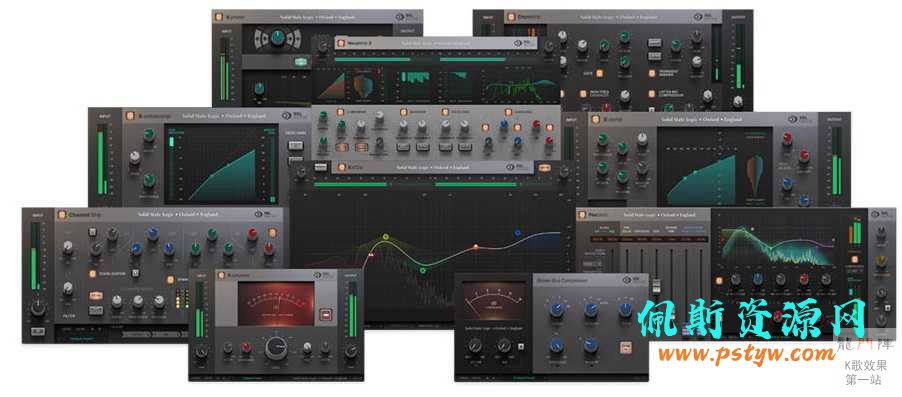Click the top-left blue knob in the Bus Compressor
Viewport: 902px width, 397px height.
point(556,311)
